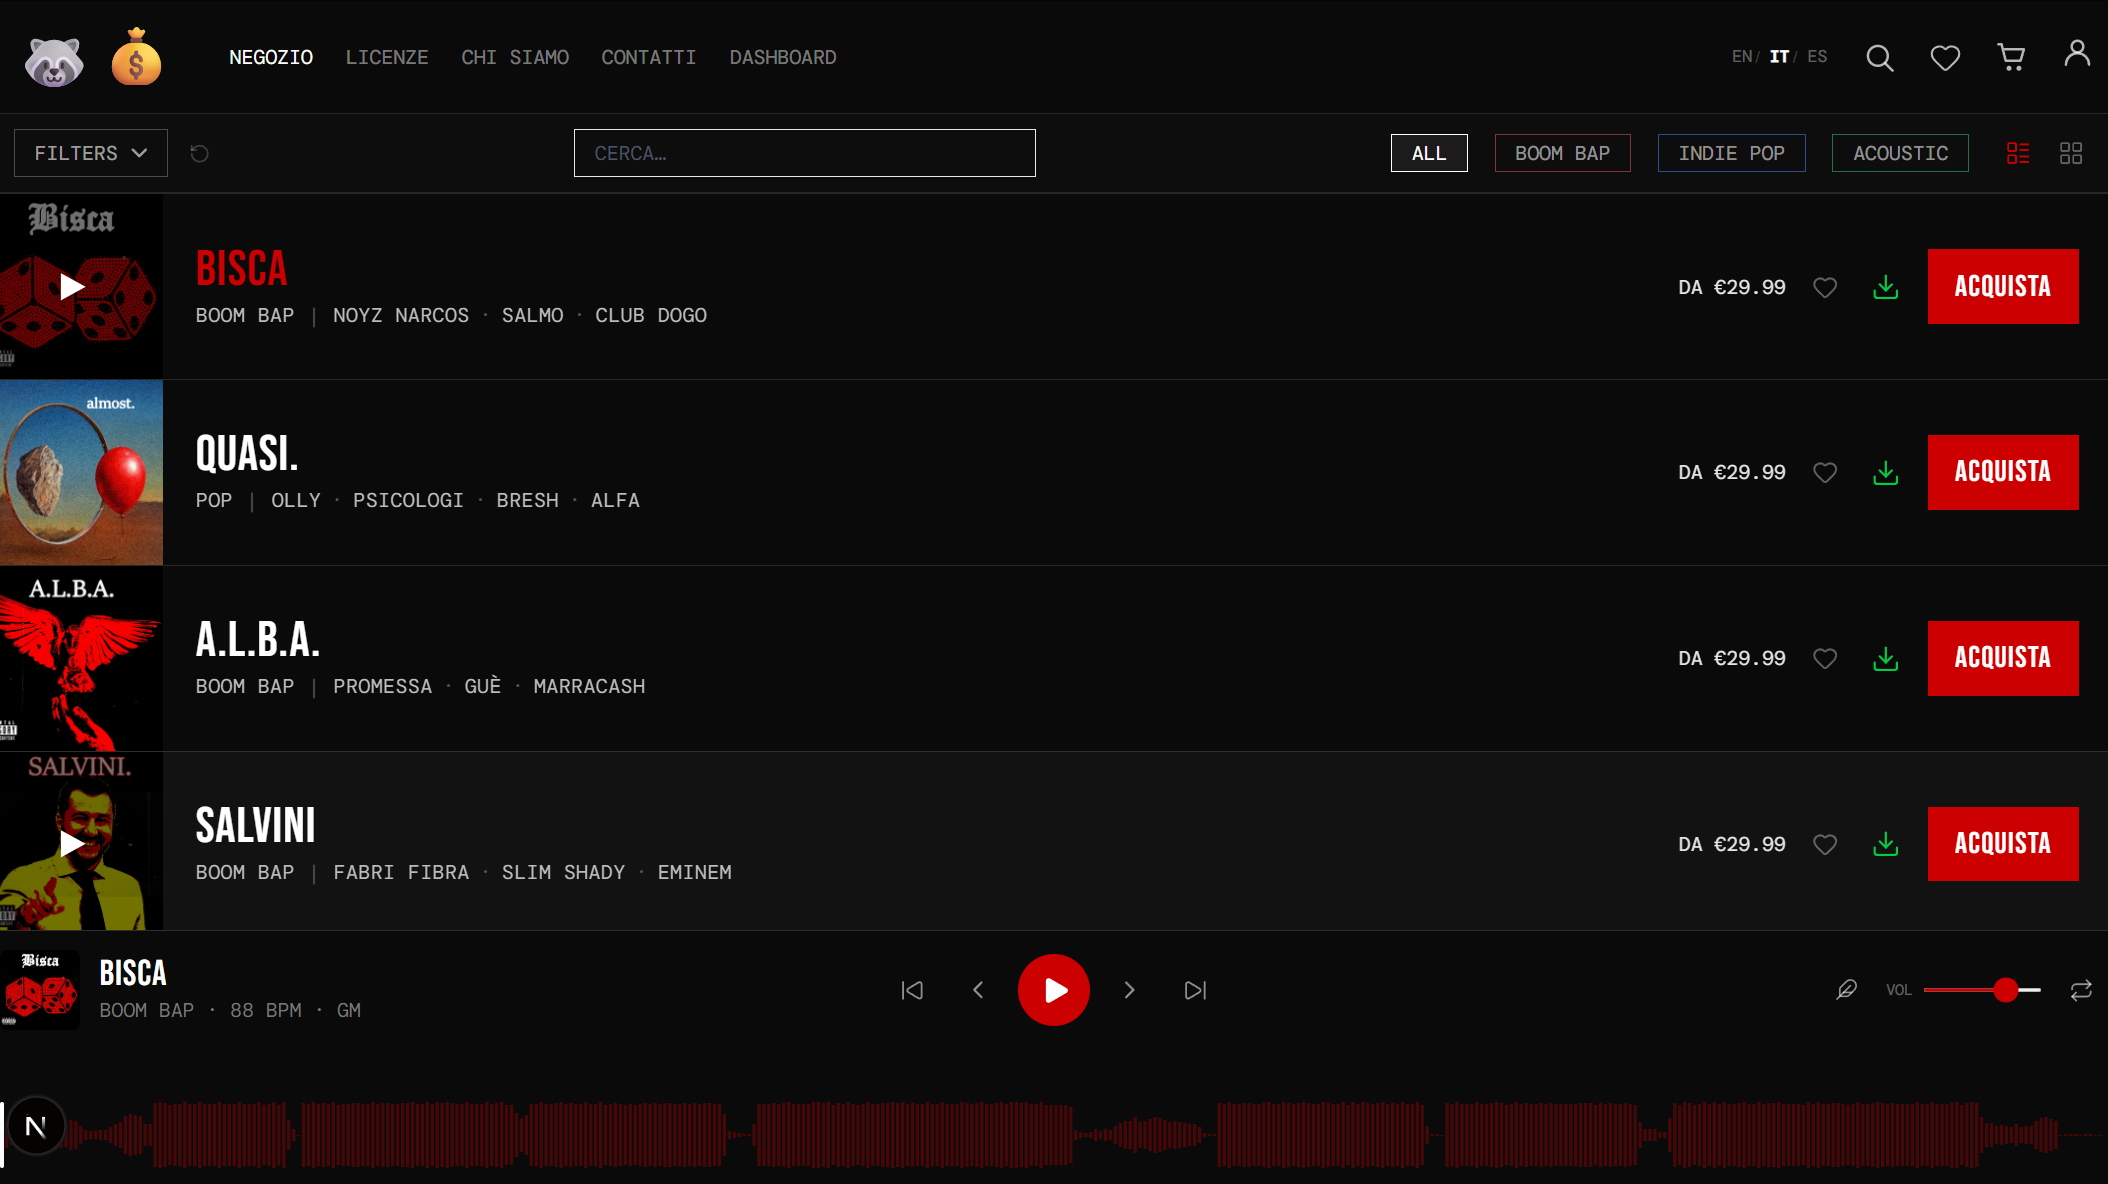Download the Salvini beat
2108x1184 pixels.
click(1886, 844)
